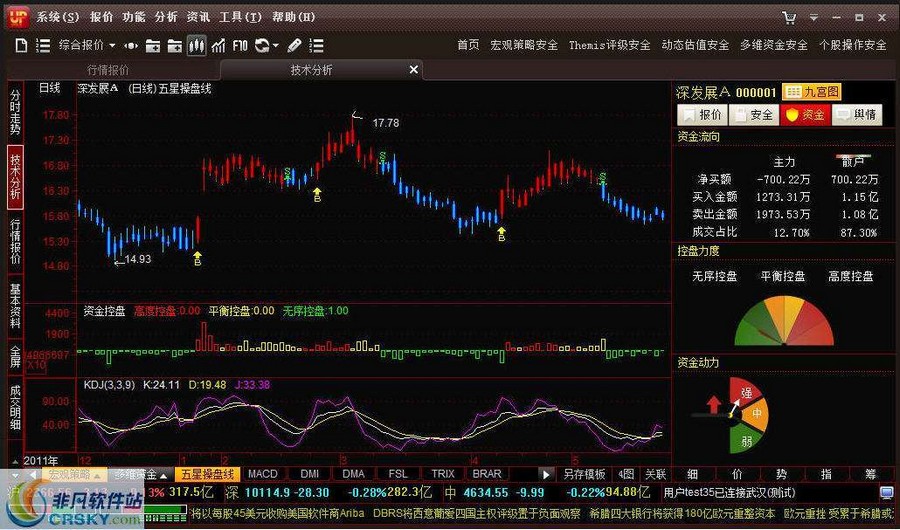This screenshot has height=530, width=900.
Task: Select the candlestick chart toolbar icon
Action: pos(196,45)
